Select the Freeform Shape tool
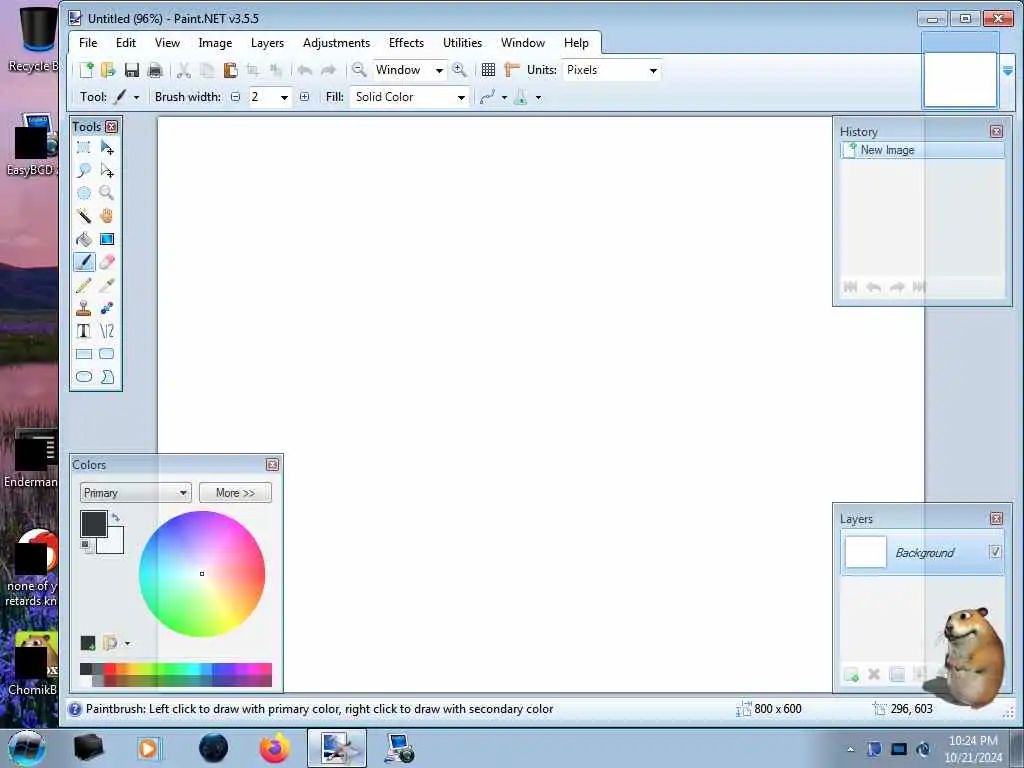Viewport: 1024px width, 768px height. [107, 377]
